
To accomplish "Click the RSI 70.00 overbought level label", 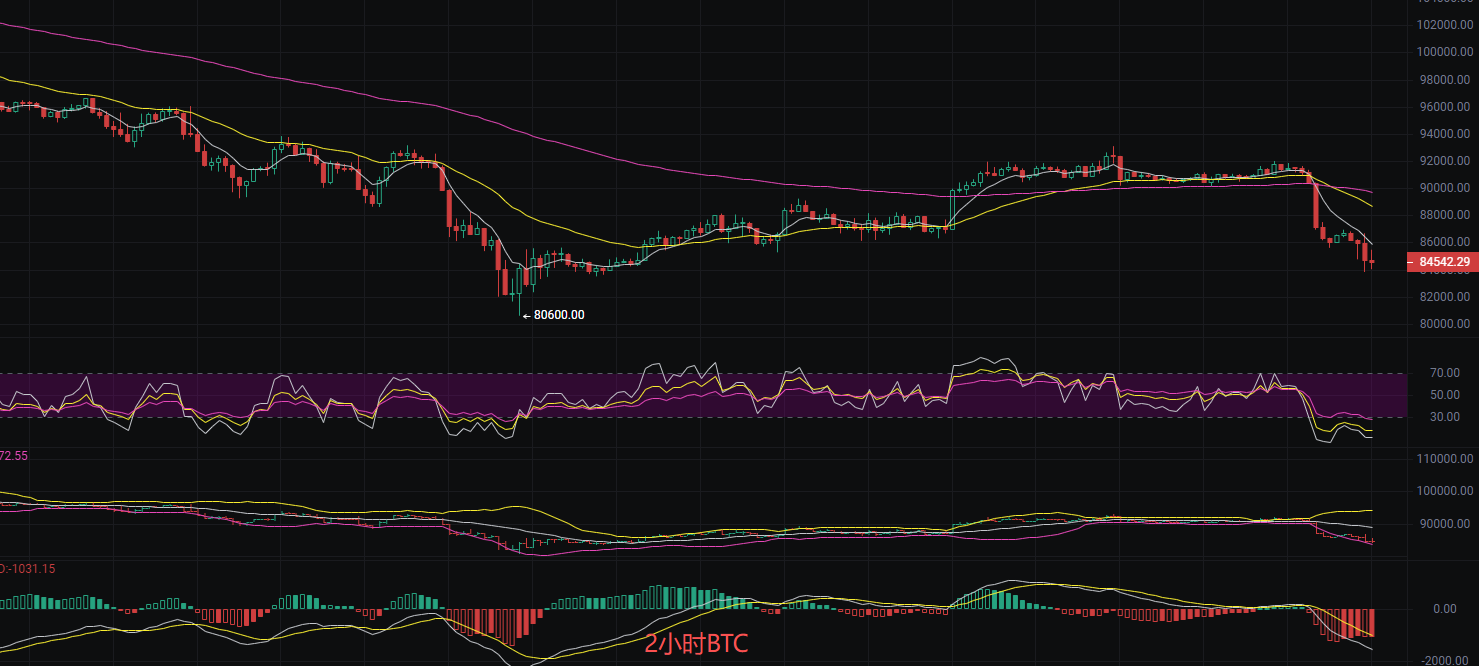I will 1444,373.
